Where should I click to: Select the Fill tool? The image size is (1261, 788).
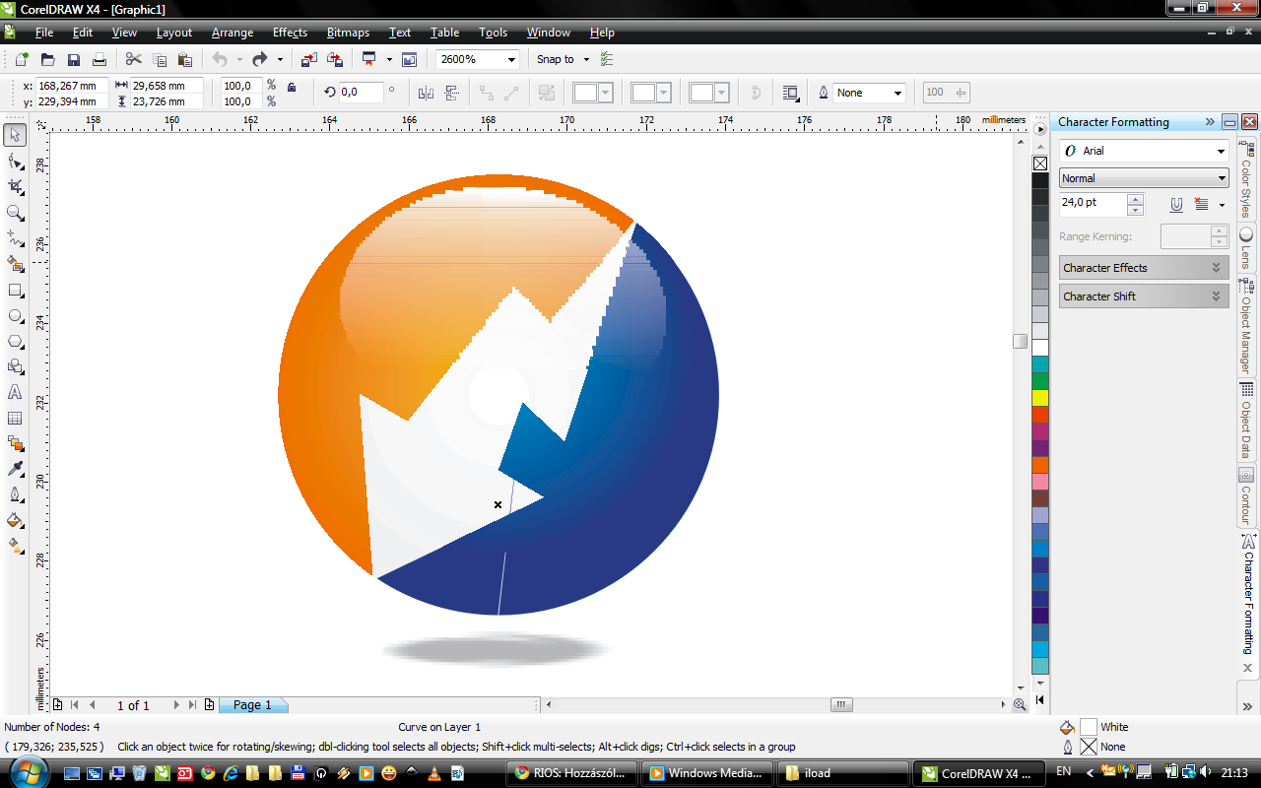coord(15,521)
